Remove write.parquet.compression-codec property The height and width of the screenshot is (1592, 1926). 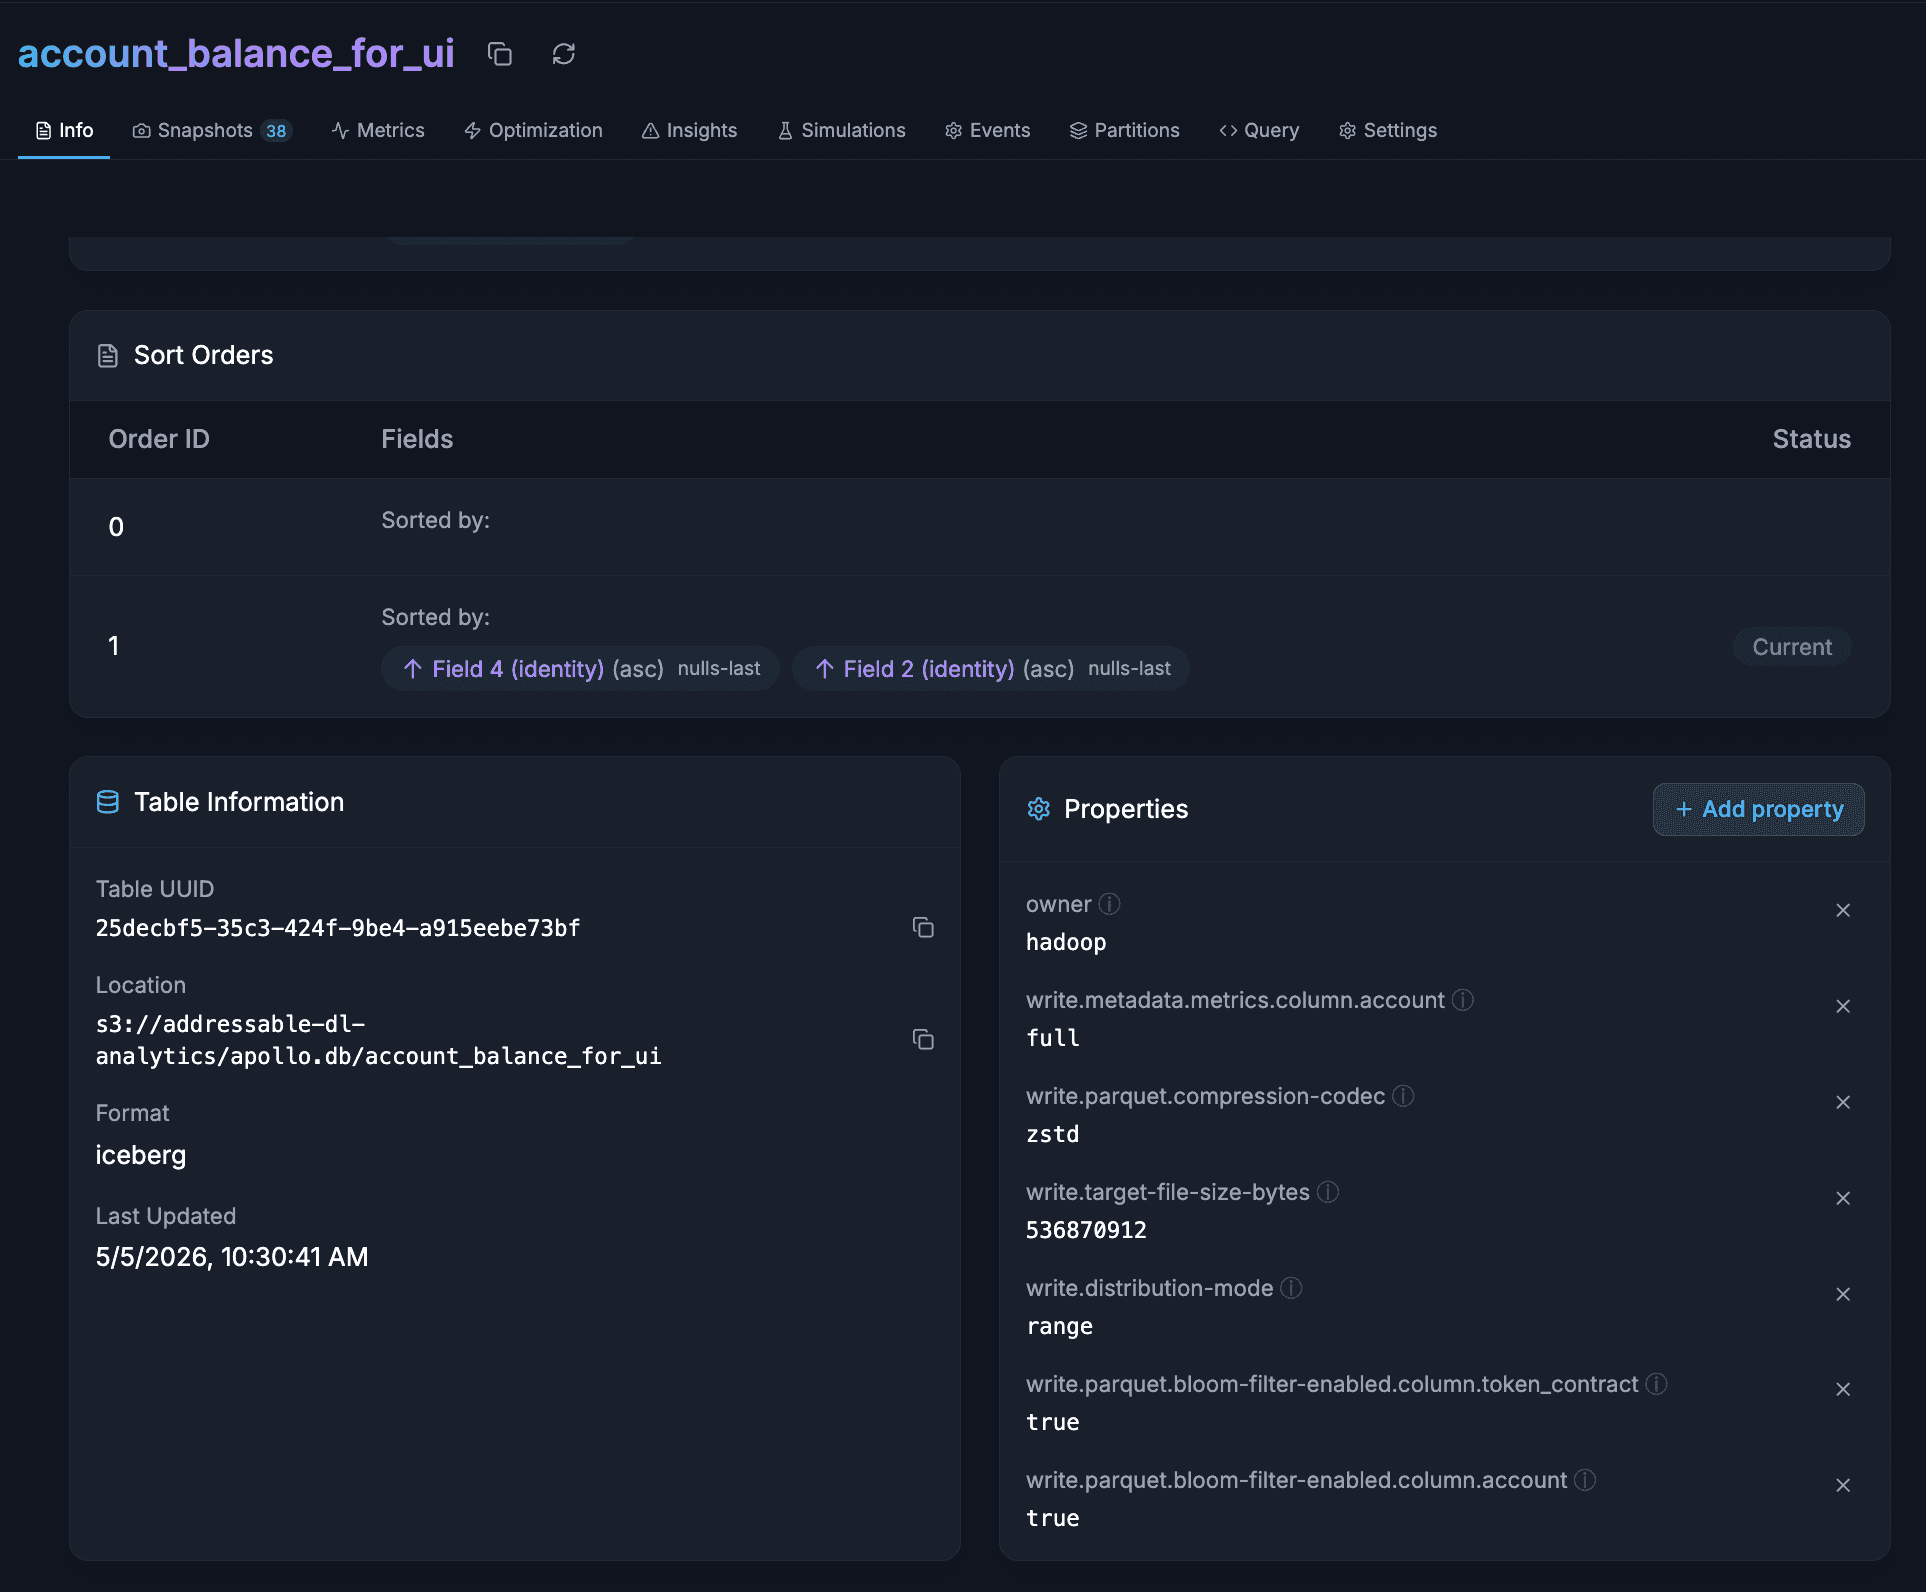tap(1843, 1102)
